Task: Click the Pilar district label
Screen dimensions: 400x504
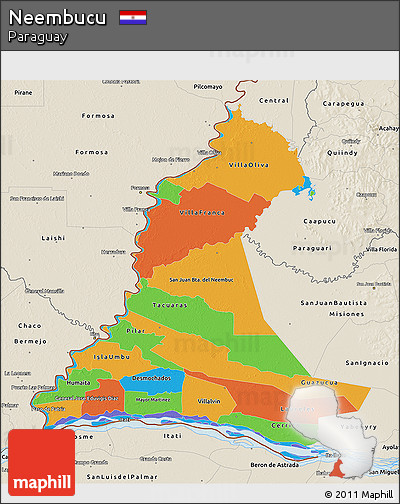Action: (136, 331)
